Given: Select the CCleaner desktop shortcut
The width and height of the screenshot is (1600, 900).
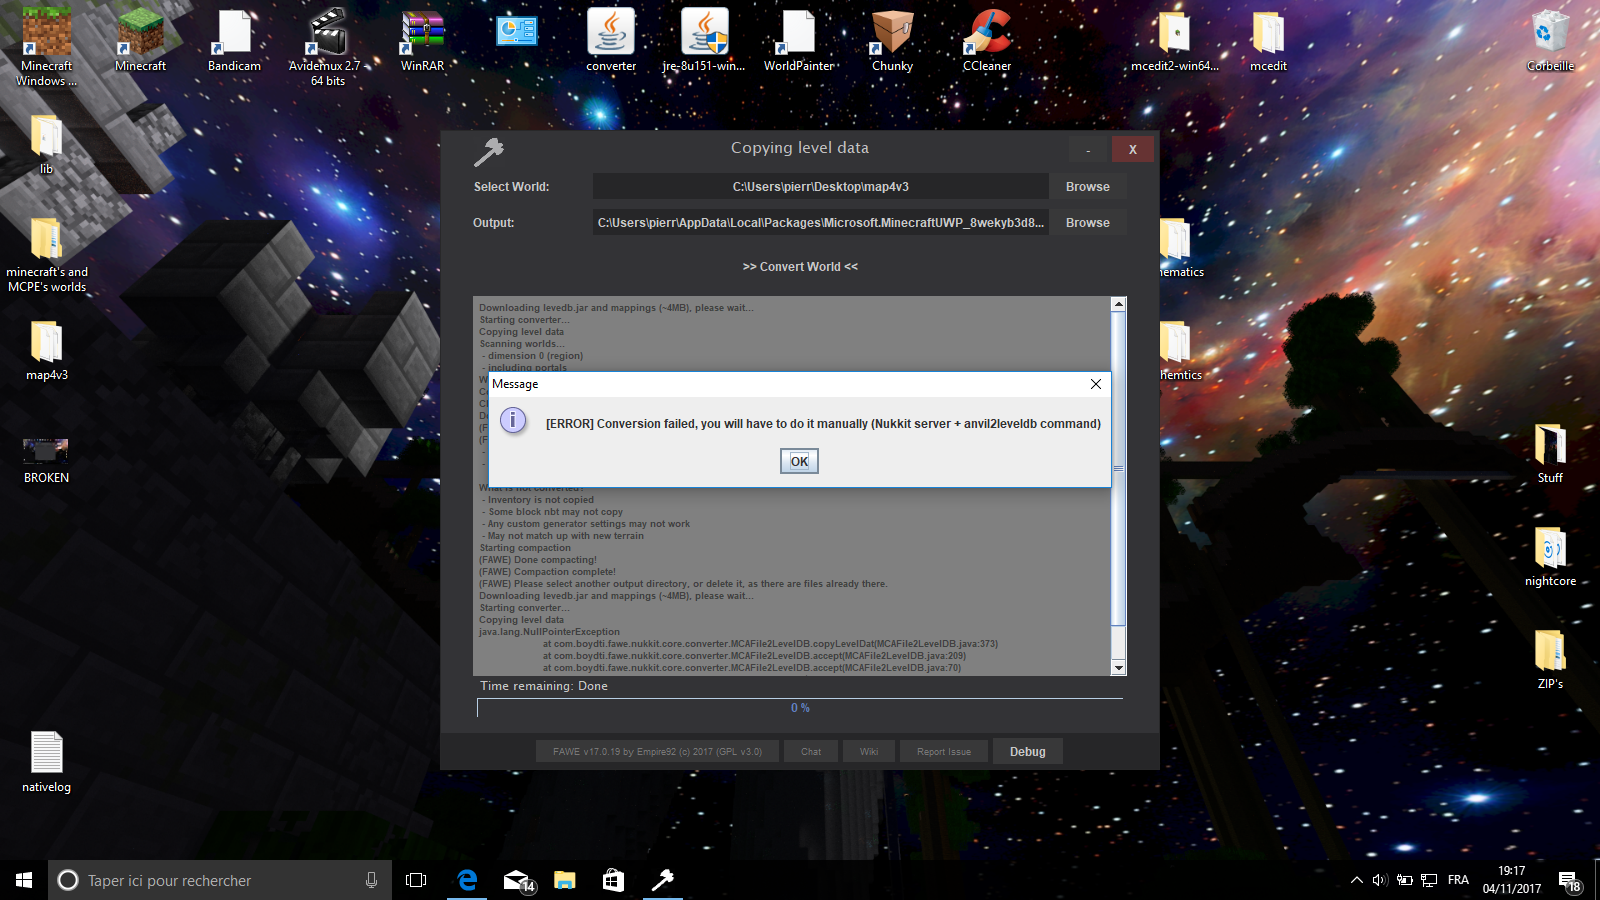Looking at the screenshot, I should (x=986, y=41).
